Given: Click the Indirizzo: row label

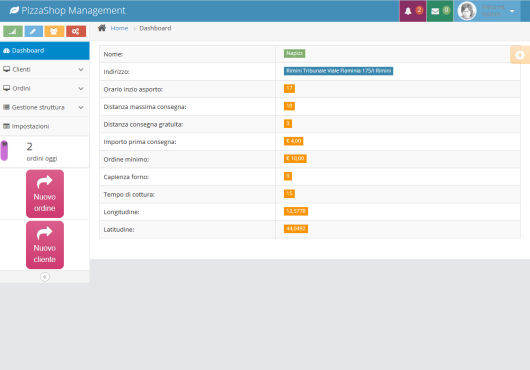Looking at the screenshot, I should point(117,72).
